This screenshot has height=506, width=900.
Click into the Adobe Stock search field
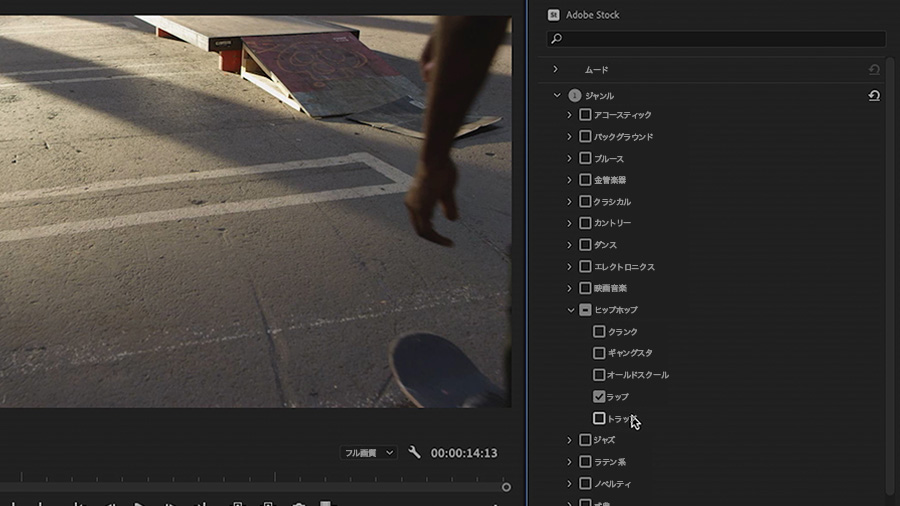pyautogui.click(x=716, y=38)
